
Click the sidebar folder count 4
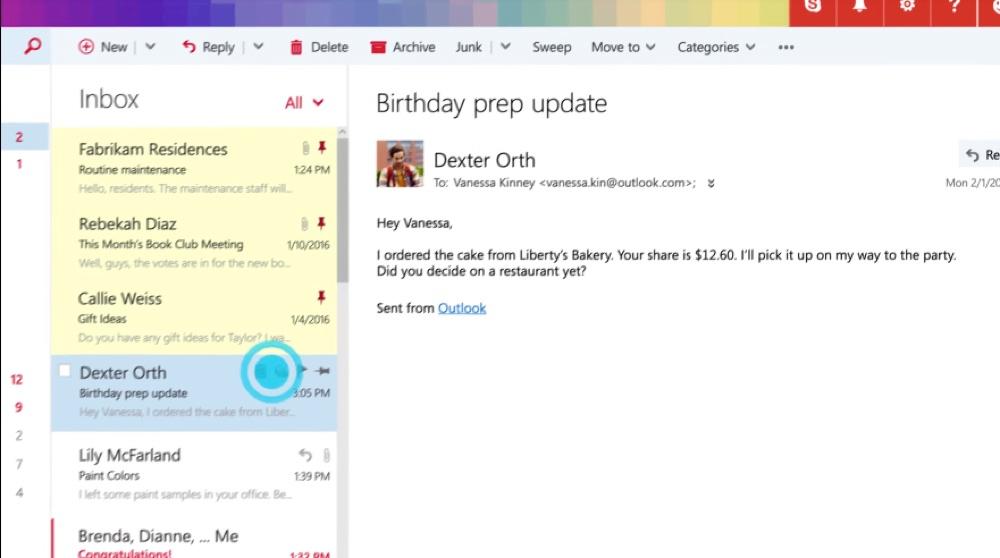tap(19, 492)
